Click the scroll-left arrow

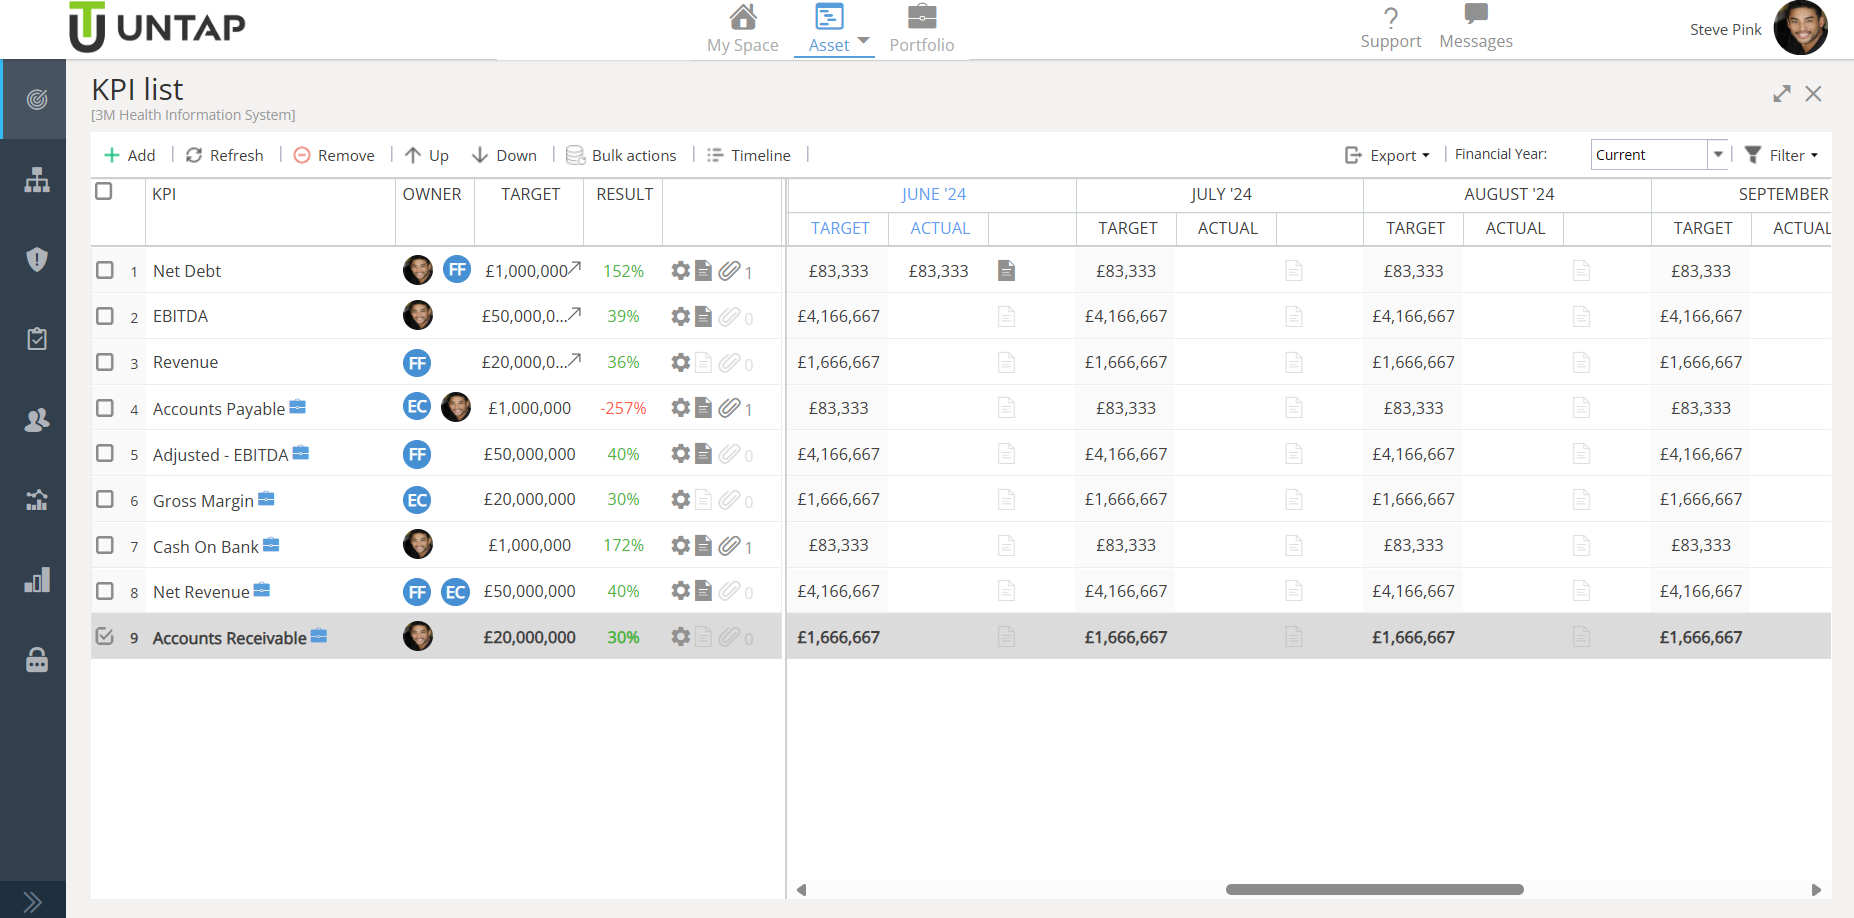tap(801, 889)
